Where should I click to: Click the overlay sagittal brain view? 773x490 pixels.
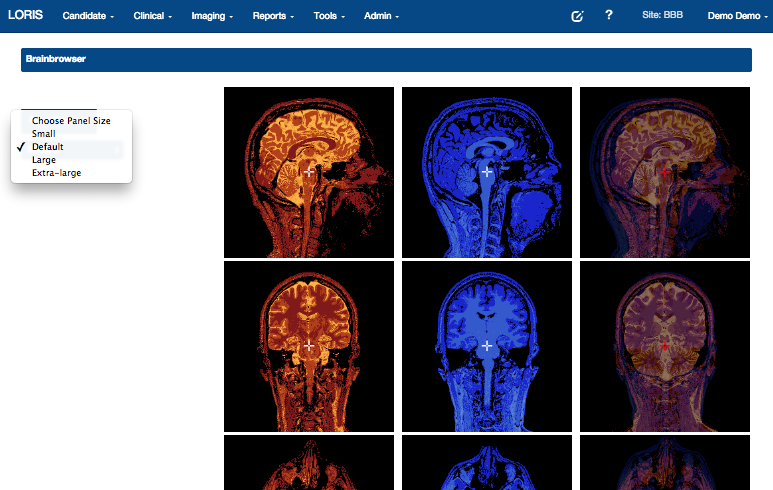tap(664, 172)
